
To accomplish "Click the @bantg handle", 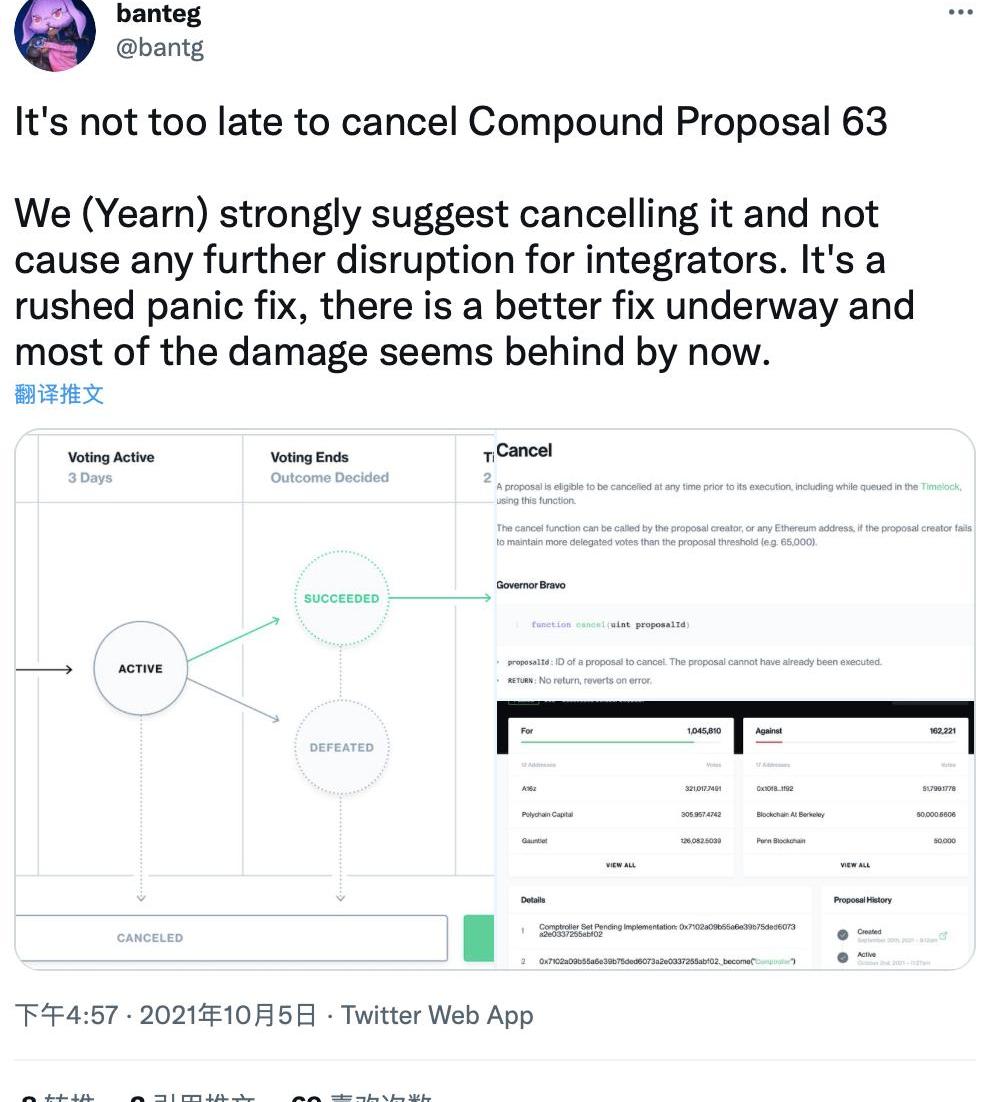I will coord(160,47).
